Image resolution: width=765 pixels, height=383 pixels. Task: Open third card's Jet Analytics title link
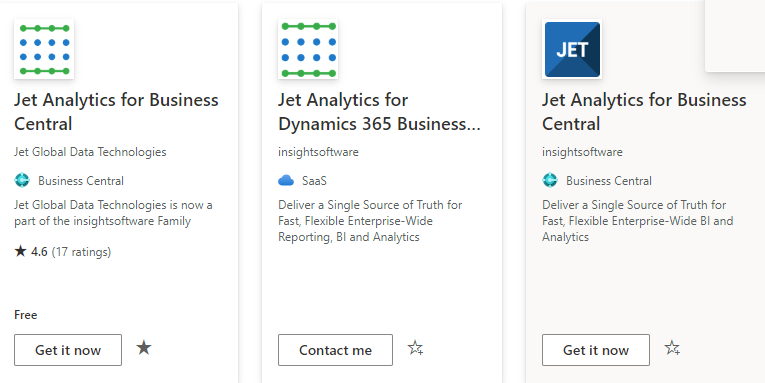click(644, 112)
